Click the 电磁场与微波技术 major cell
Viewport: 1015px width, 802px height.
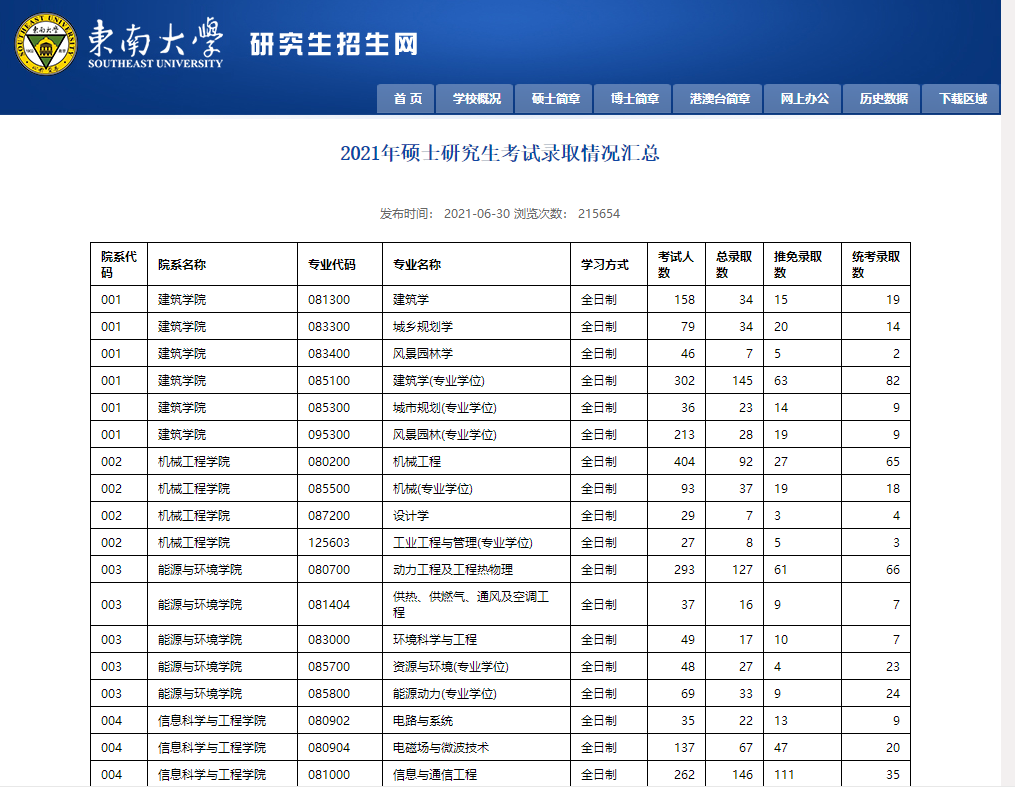476,748
